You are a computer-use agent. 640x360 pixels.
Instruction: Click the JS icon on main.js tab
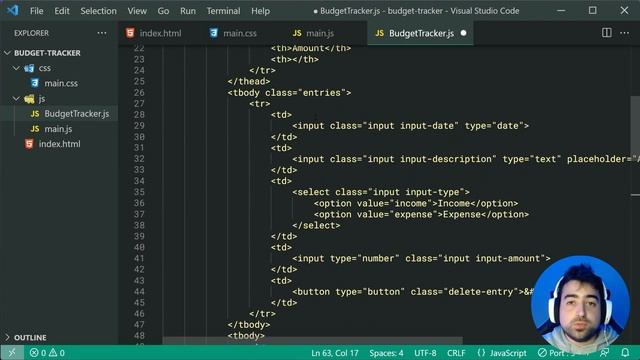297,33
